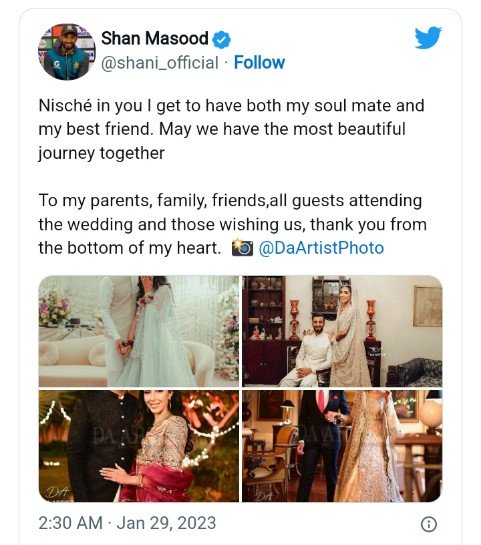View photo of bride in red dress
Viewport: 481px width, 545px height.
click(139, 446)
